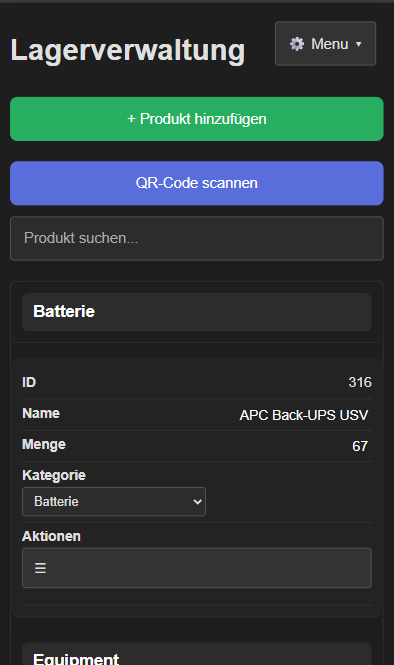The image size is (394, 665).
Task: Focus the Produkt suchen search field
Action: 197,238
